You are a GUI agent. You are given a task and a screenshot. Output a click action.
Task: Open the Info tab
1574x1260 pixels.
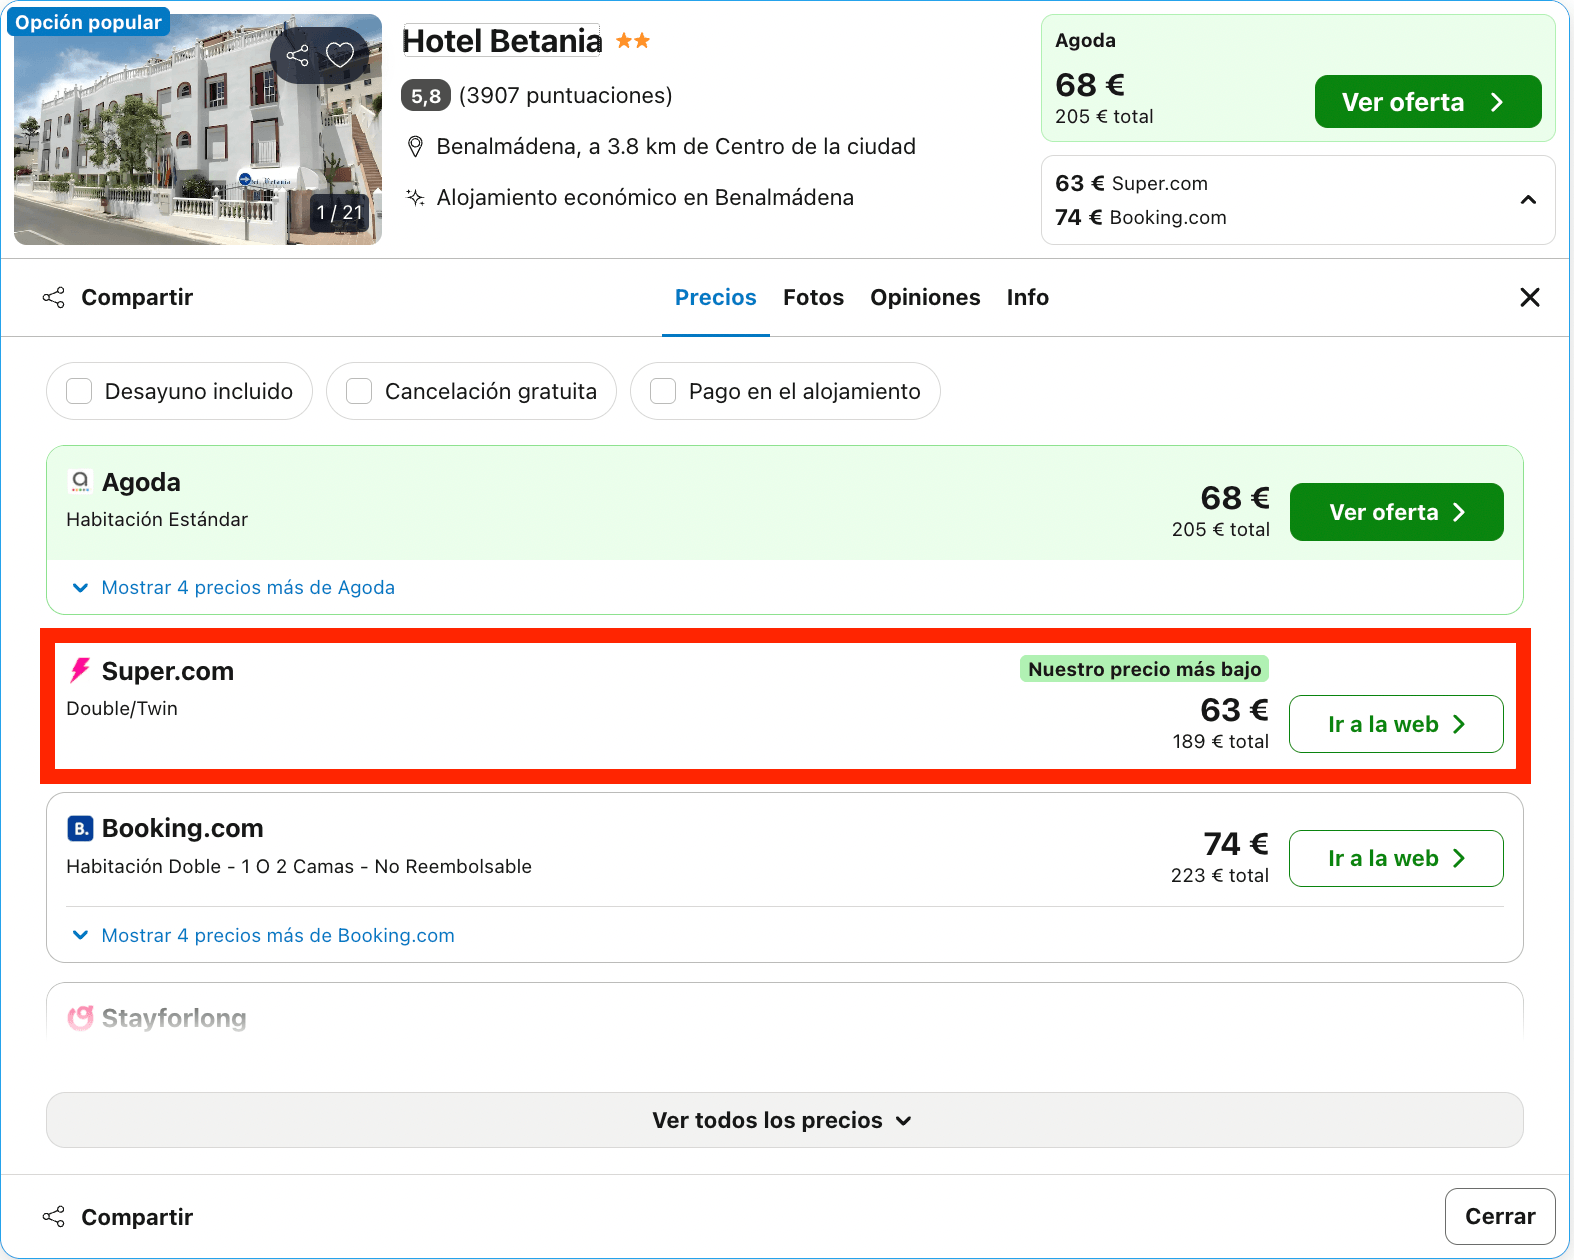[1027, 297]
